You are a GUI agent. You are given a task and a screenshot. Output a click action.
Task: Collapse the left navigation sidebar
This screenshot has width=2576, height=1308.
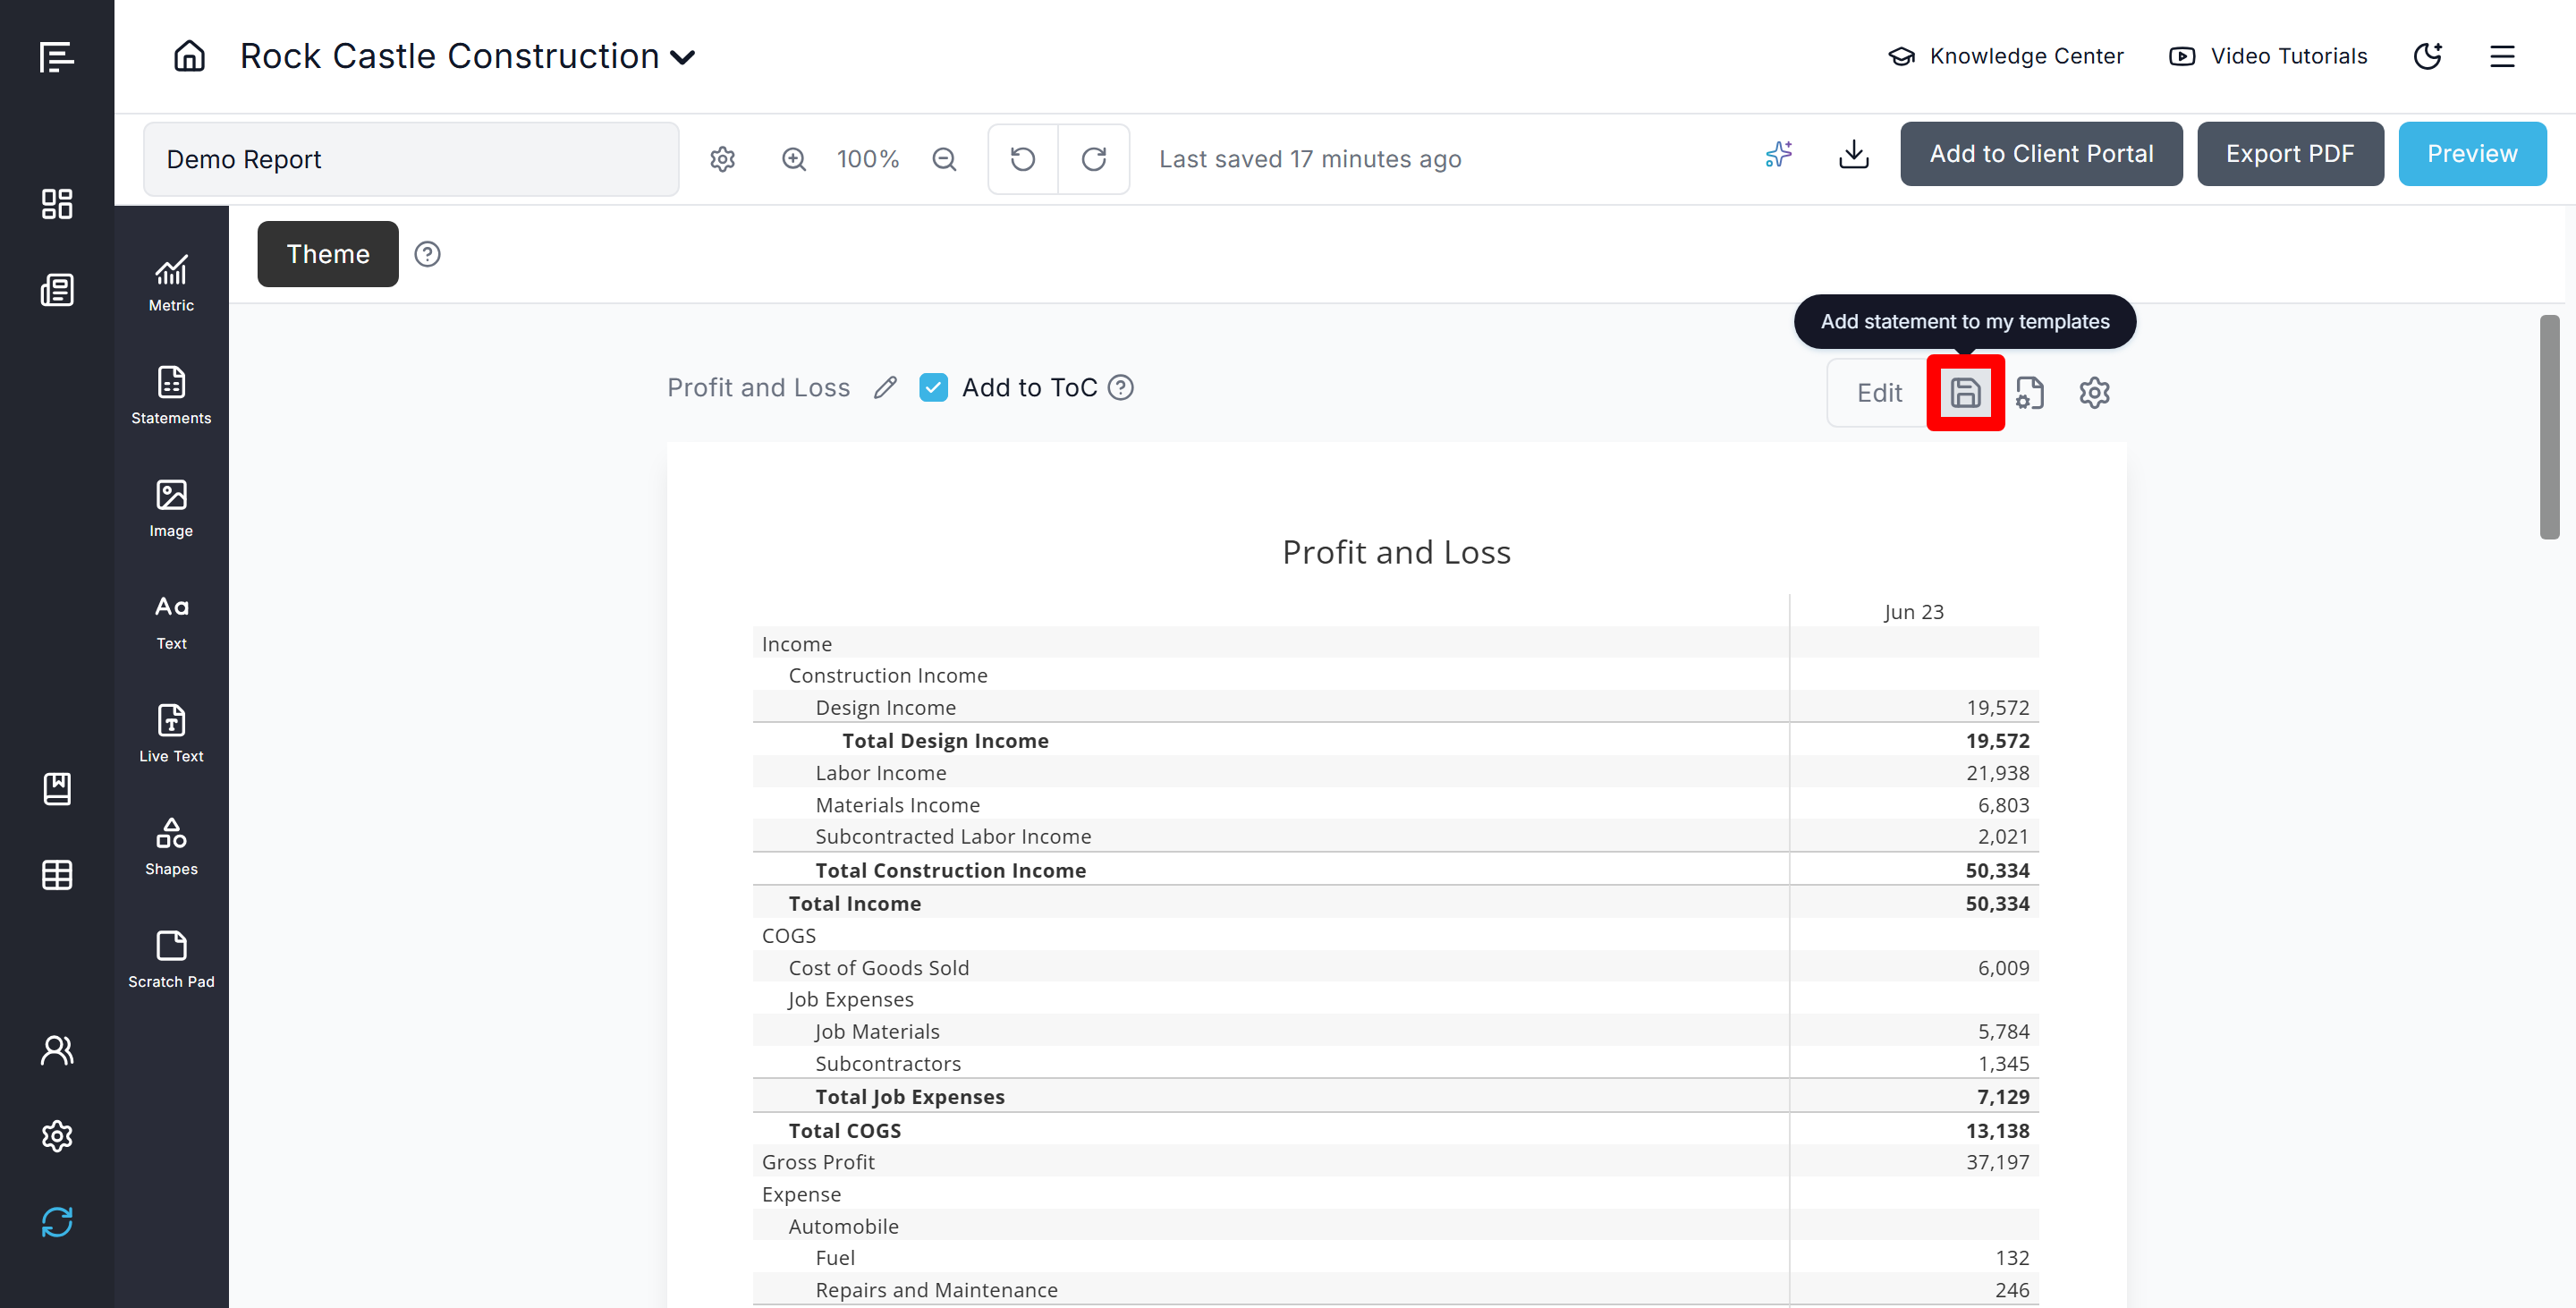[56, 57]
